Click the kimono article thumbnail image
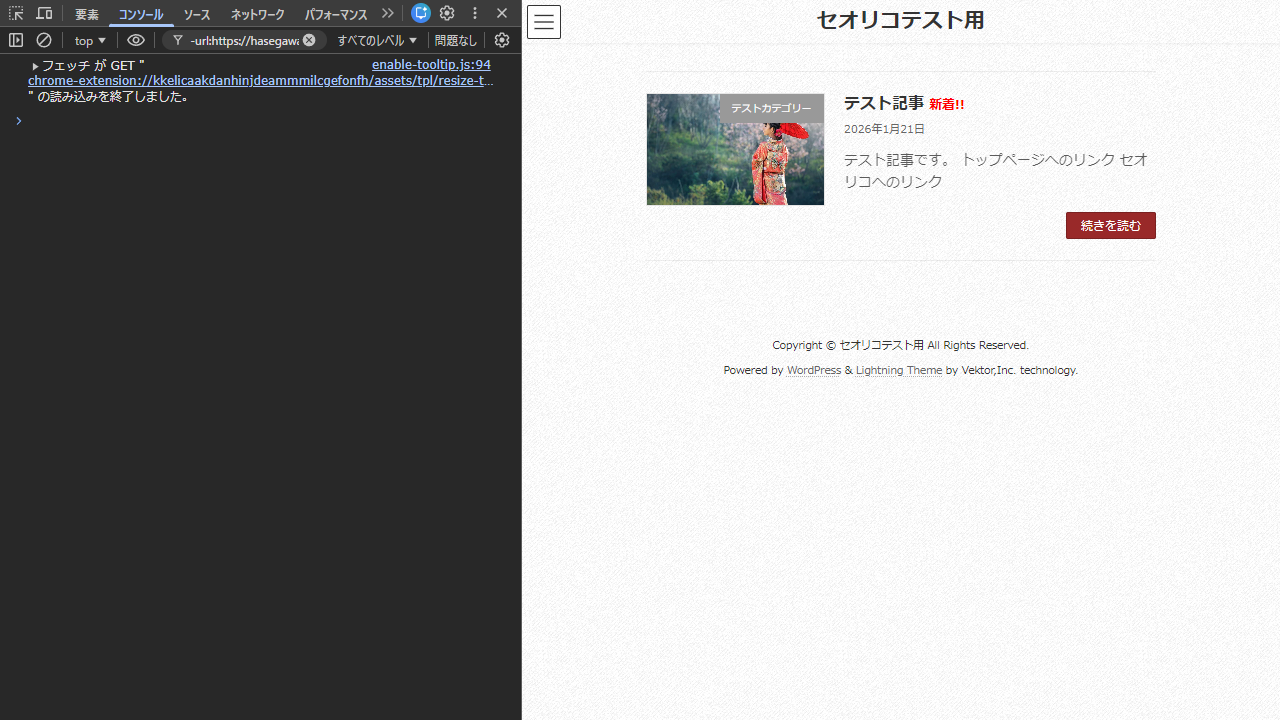Viewport: 1280px width, 720px height. tap(735, 149)
